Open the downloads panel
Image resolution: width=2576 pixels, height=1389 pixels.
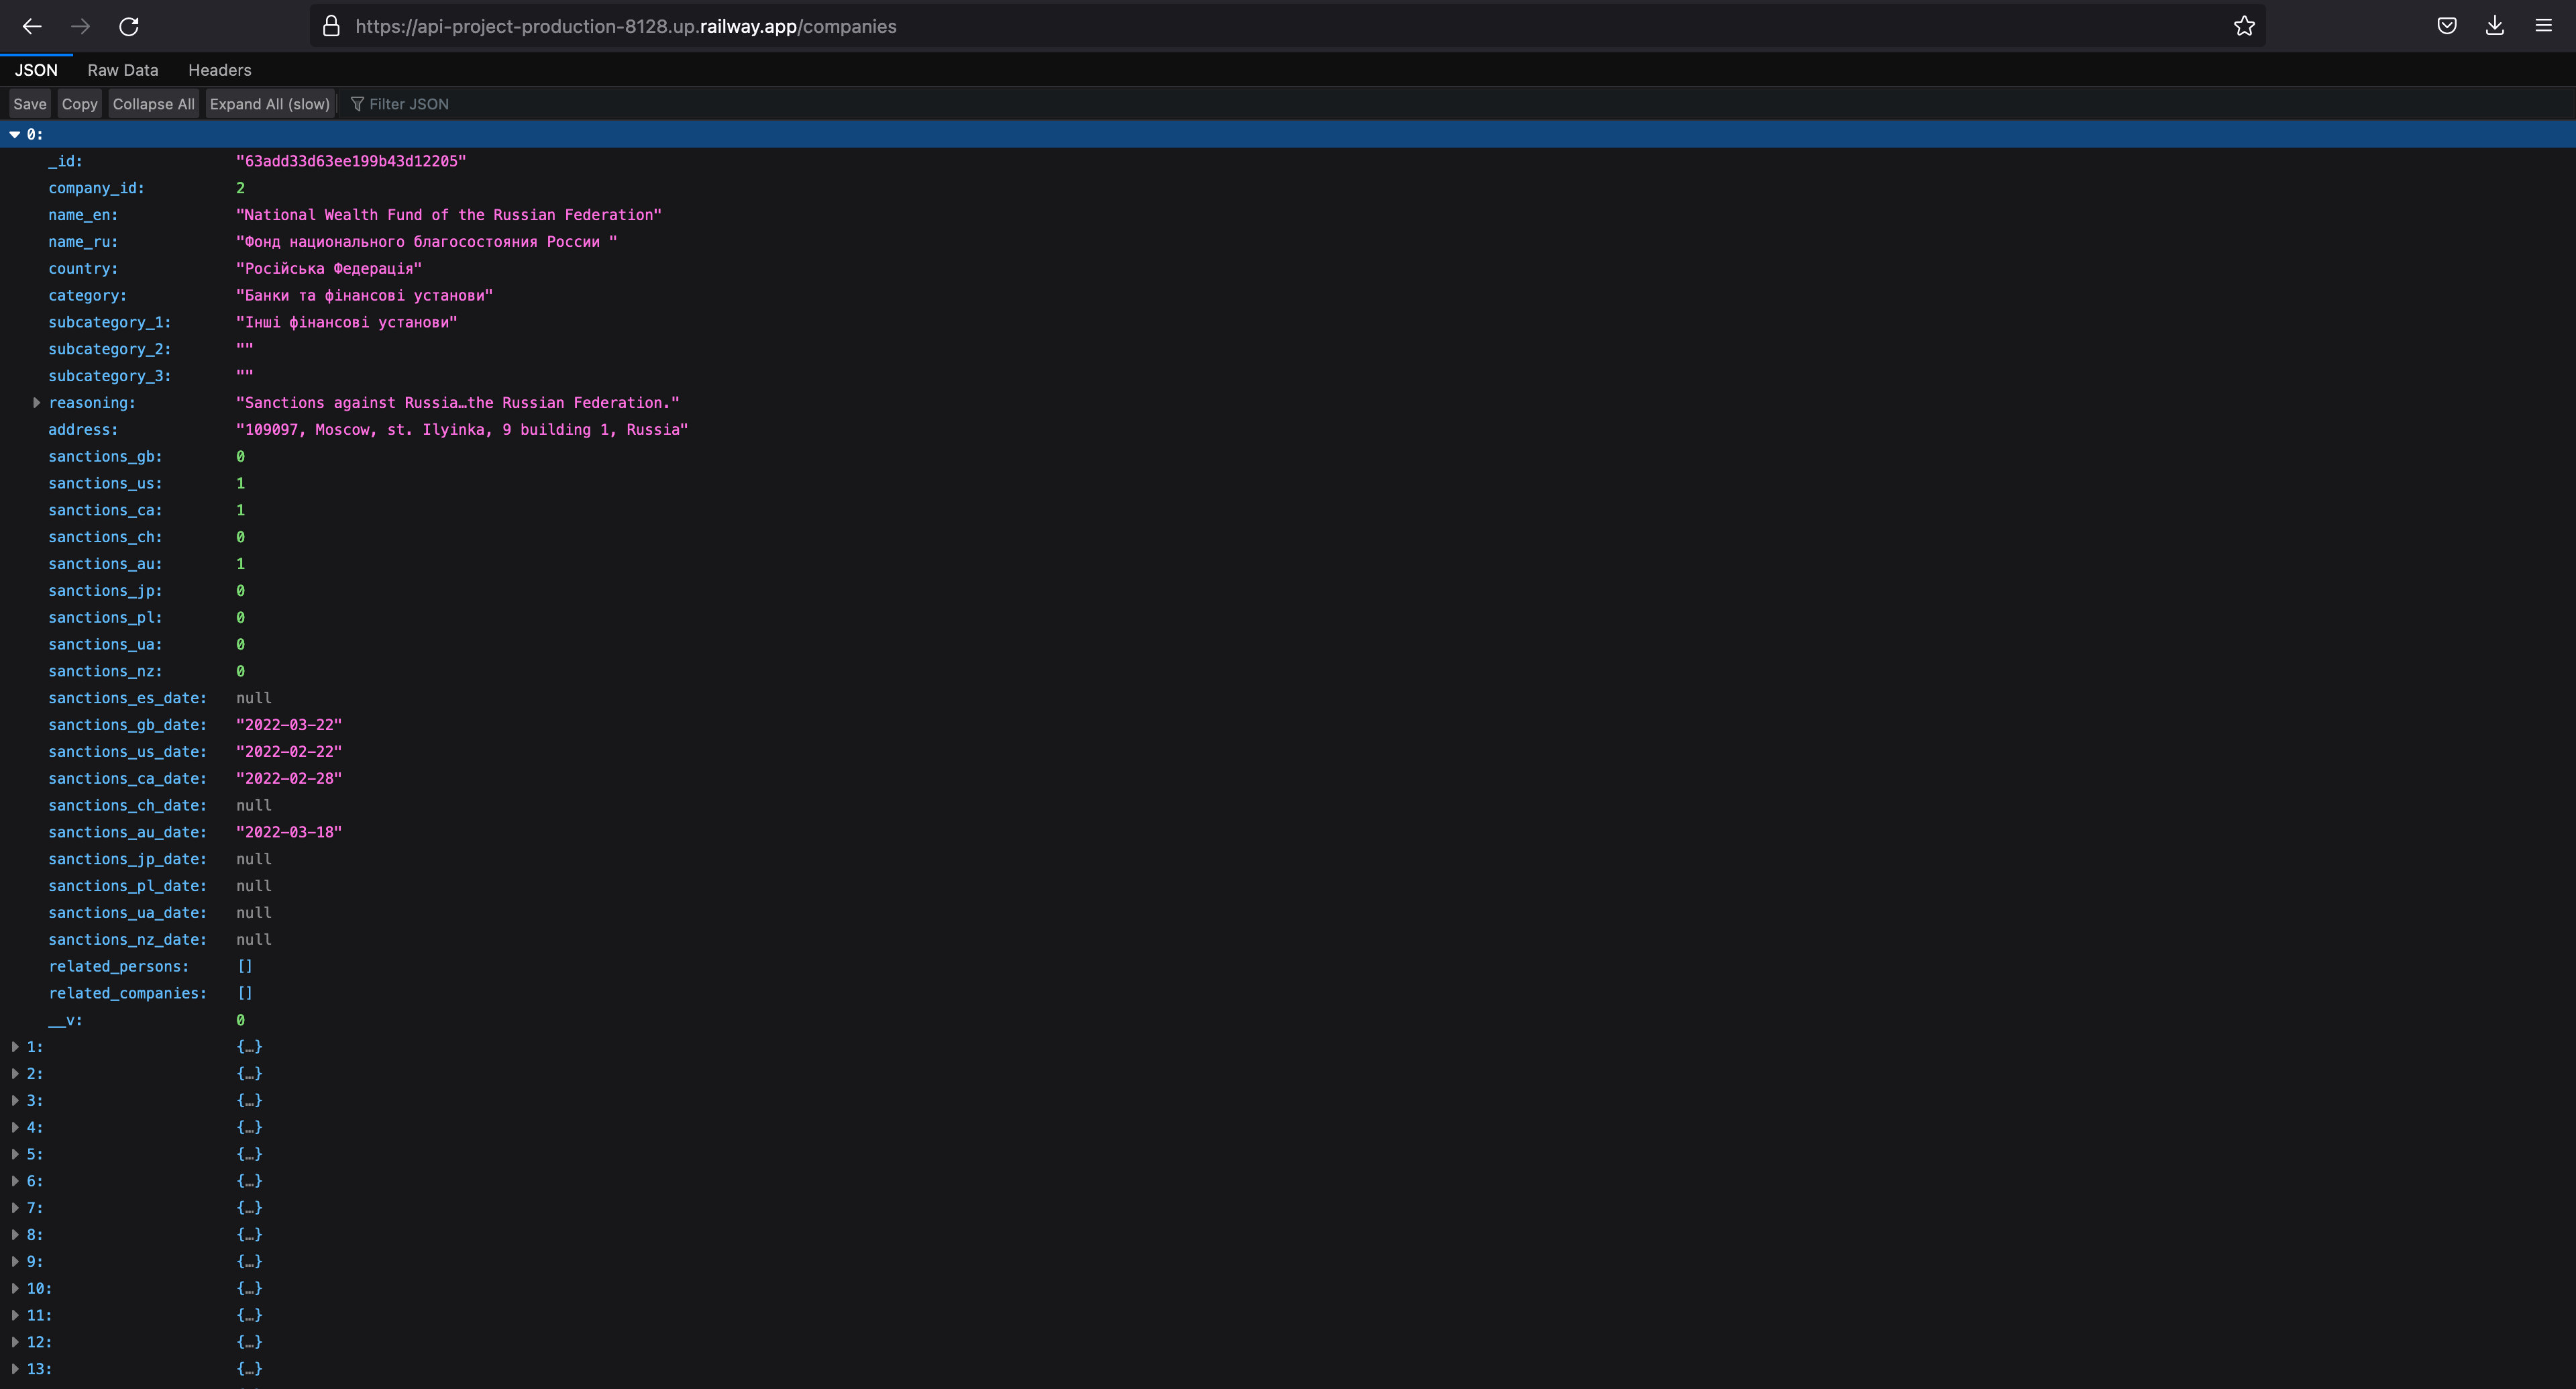point(2495,26)
